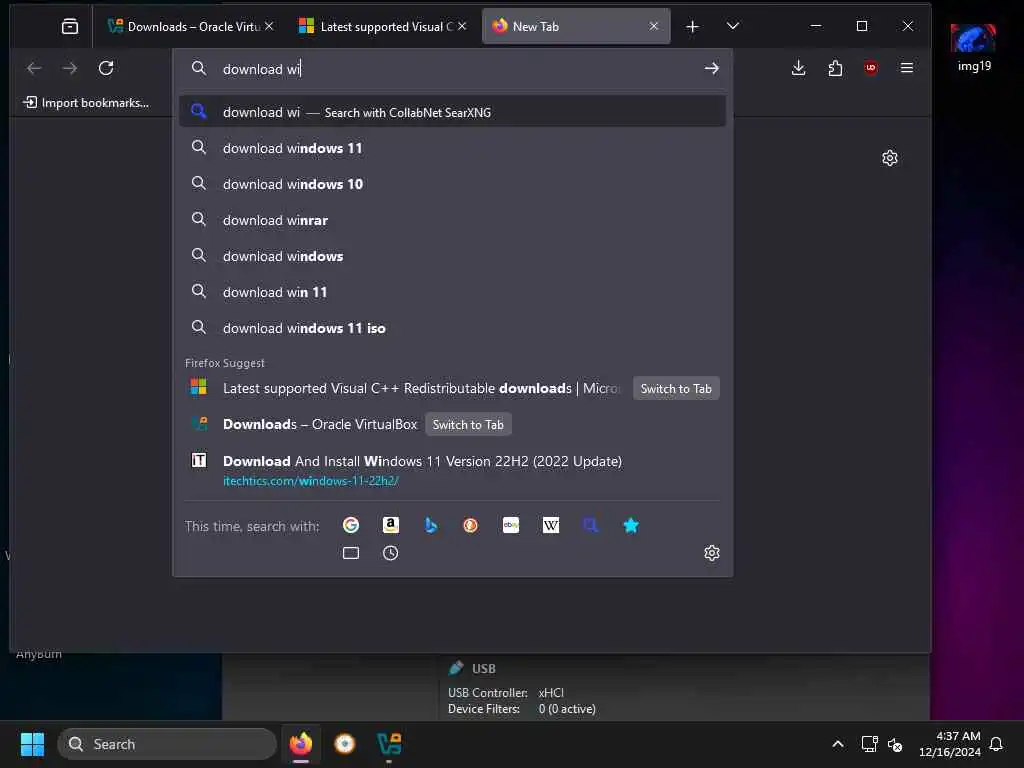Open clock showing 4:37 AM
This screenshot has height=768, width=1024.
click(x=950, y=744)
